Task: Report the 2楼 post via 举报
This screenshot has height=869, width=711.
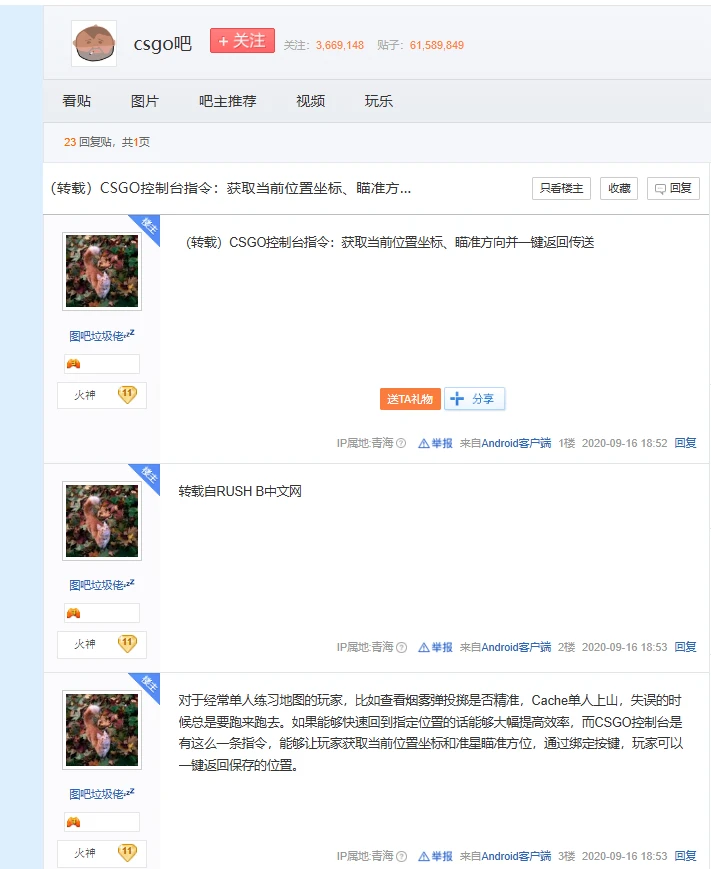Action: 436,647
